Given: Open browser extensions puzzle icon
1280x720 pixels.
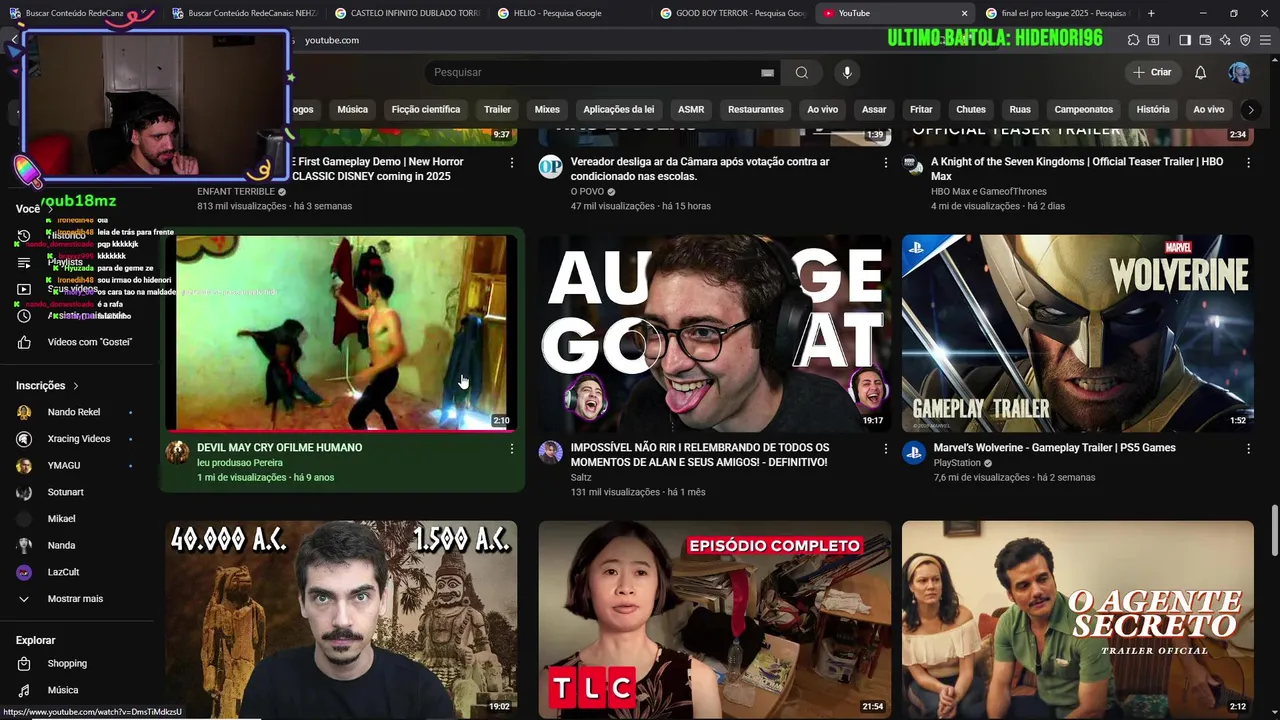Looking at the screenshot, I should (x=1133, y=40).
